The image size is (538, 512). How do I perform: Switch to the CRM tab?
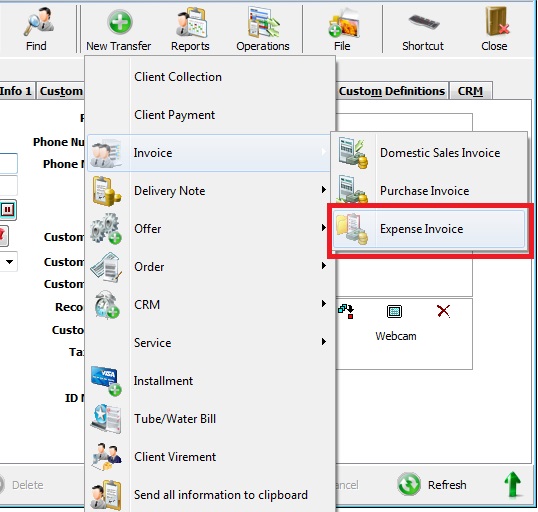click(470, 91)
